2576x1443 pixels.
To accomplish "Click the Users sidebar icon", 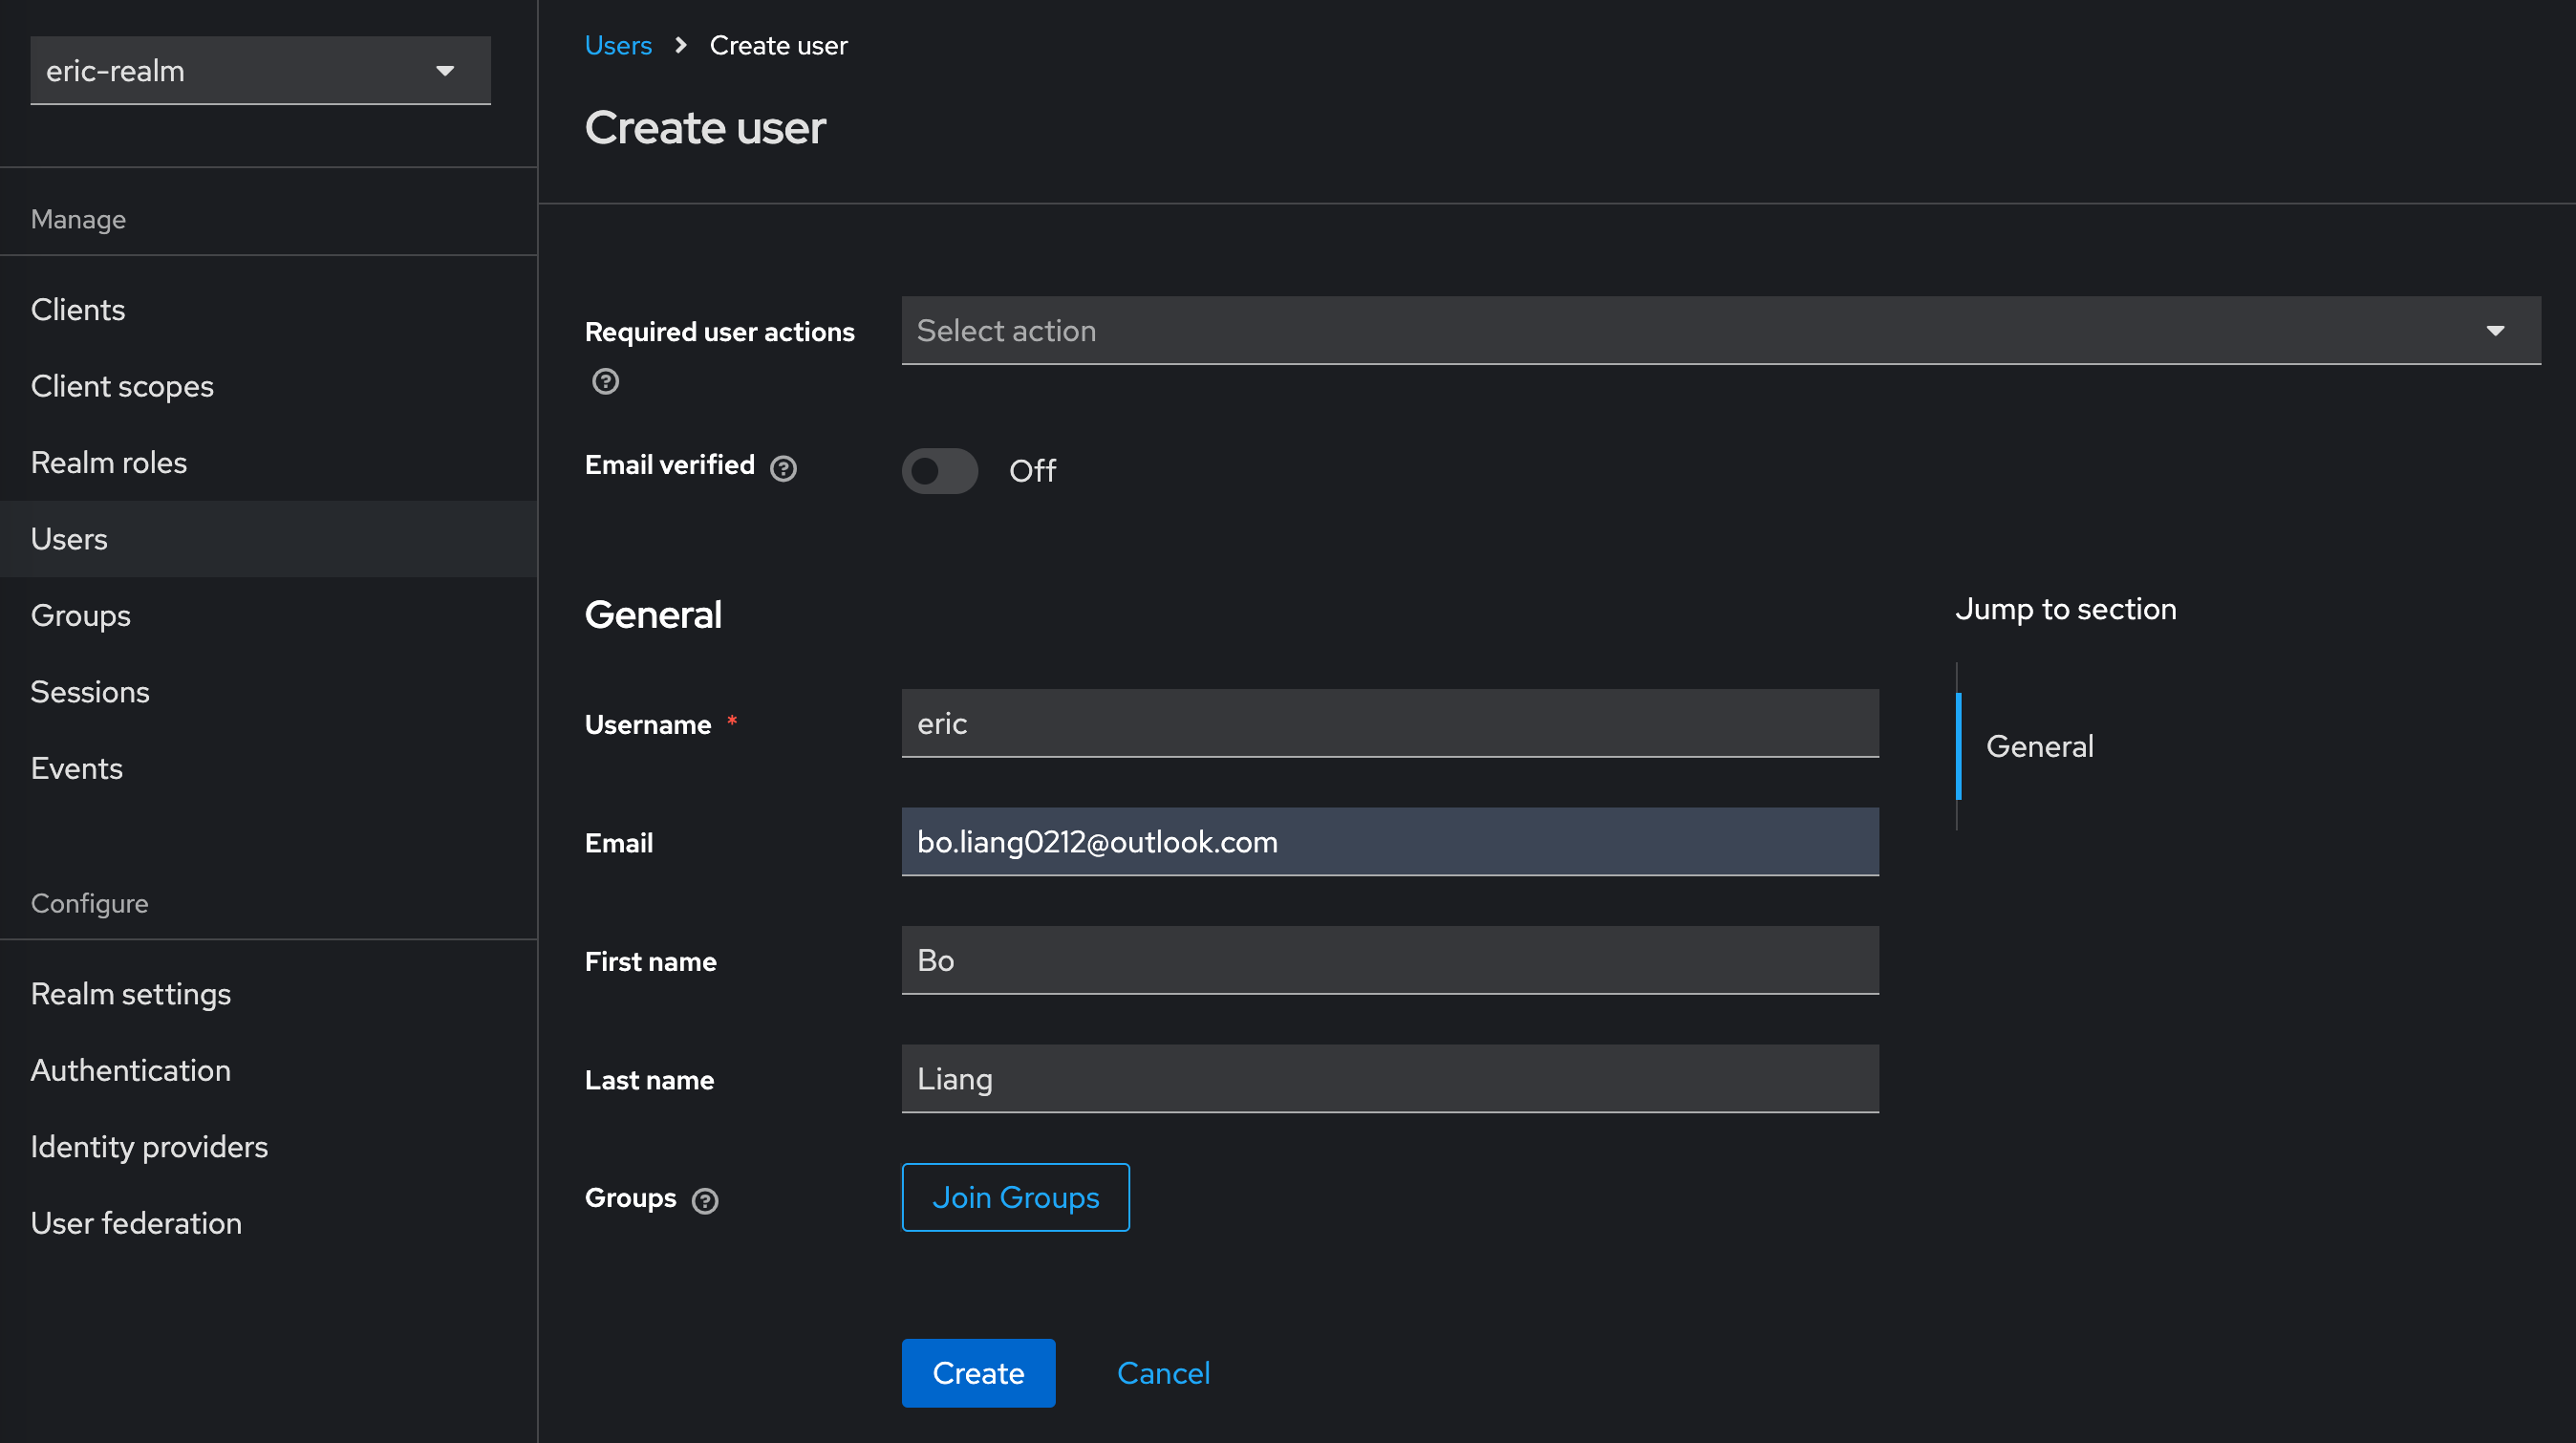I will (x=67, y=538).
